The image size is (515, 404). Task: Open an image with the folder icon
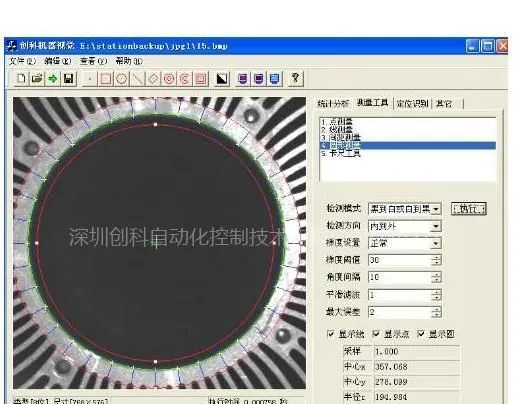pos(37,79)
